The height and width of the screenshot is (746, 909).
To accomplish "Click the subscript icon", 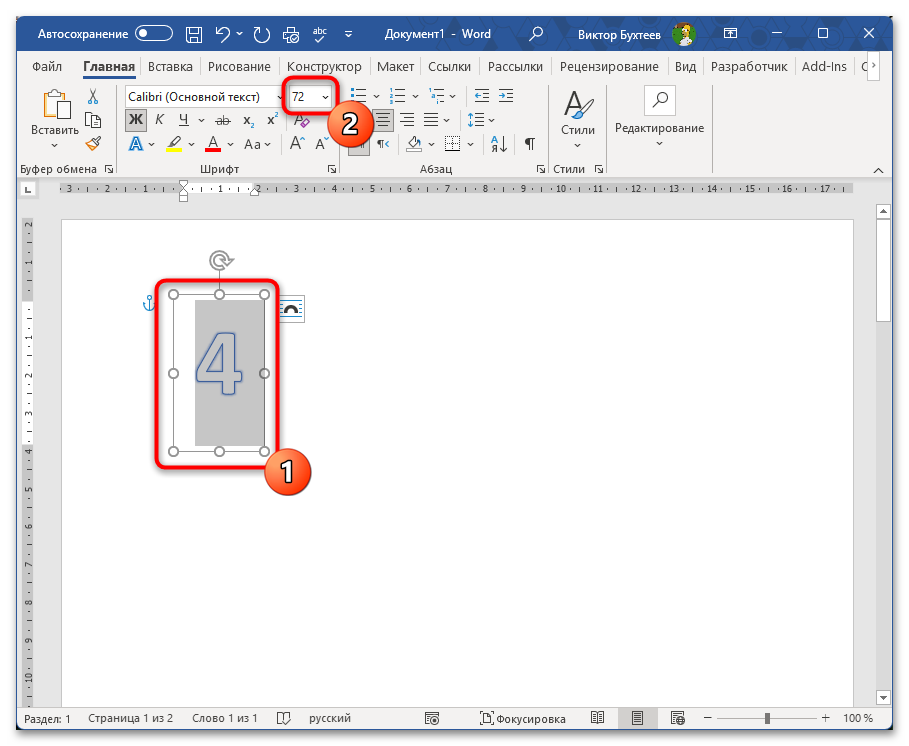I will [x=248, y=120].
